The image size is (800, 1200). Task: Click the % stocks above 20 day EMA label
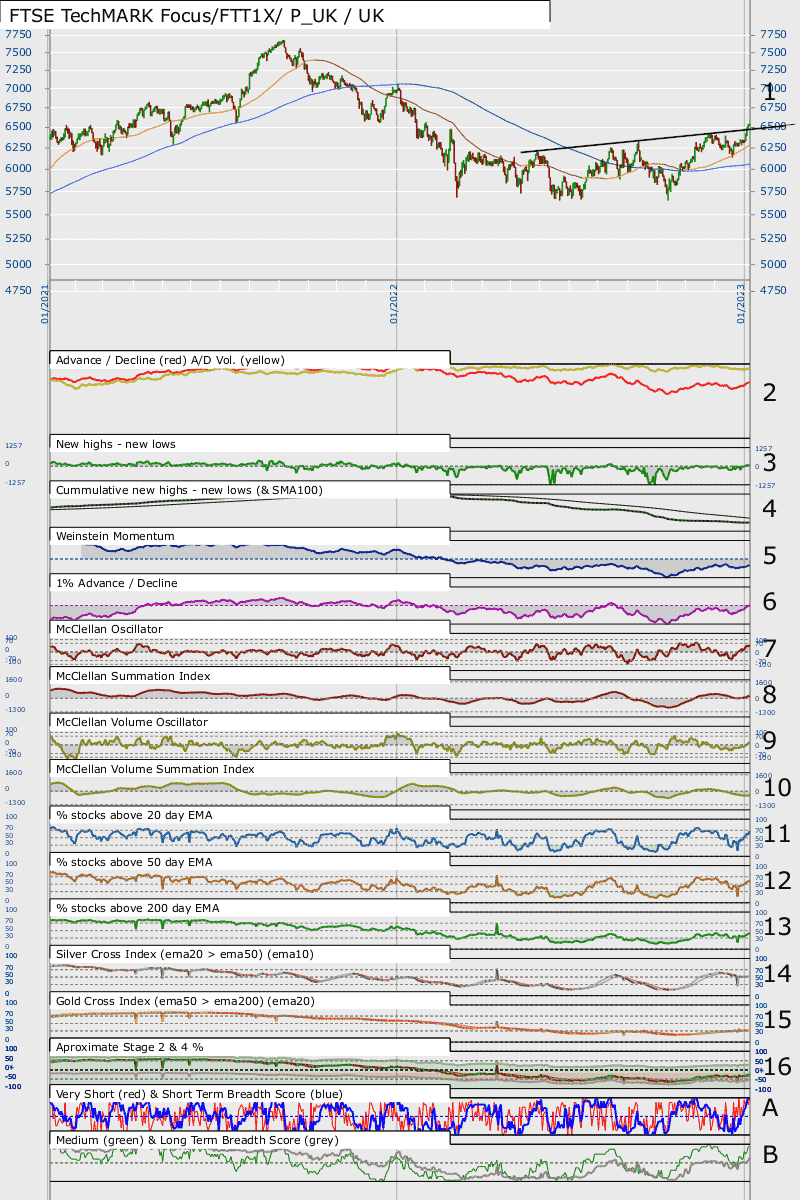point(134,815)
